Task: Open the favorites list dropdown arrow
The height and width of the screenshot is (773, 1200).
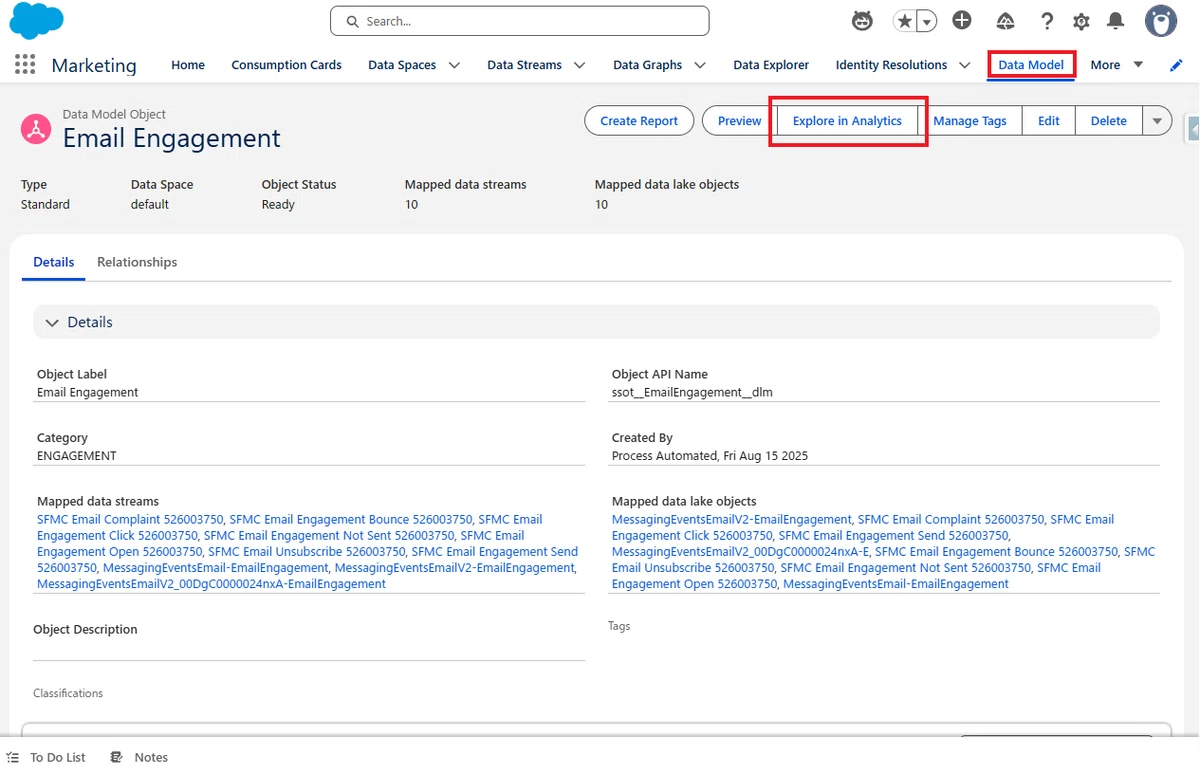Action: pos(927,21)
